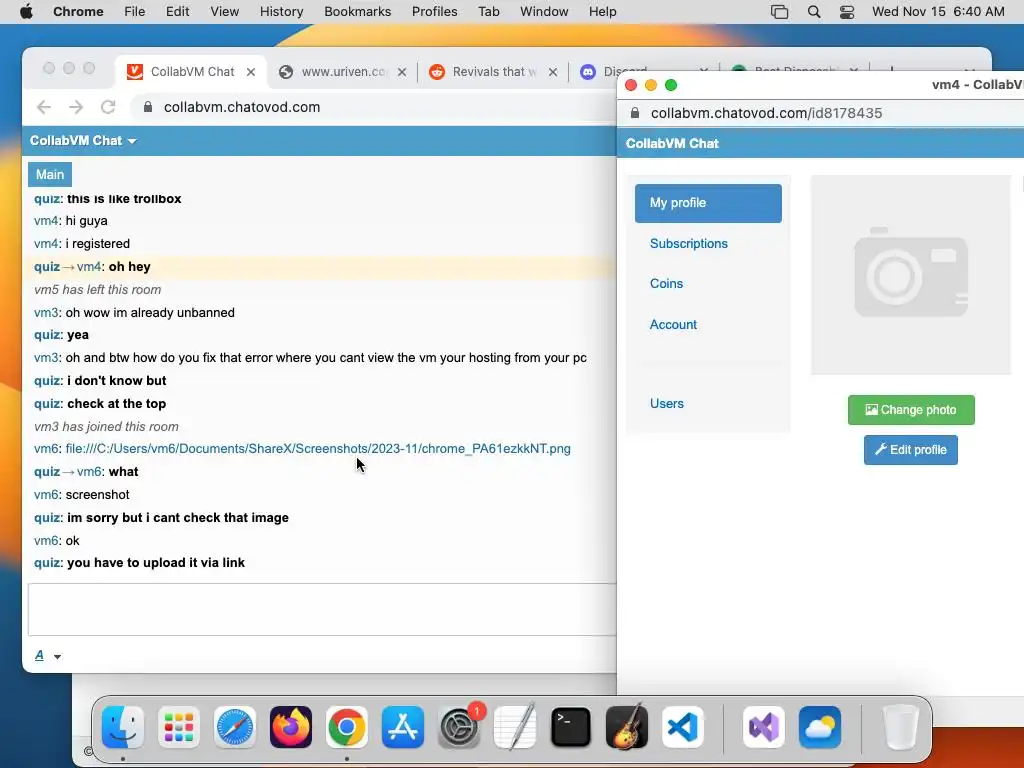Click the vm4 username on "i registered"

[46, 244]
